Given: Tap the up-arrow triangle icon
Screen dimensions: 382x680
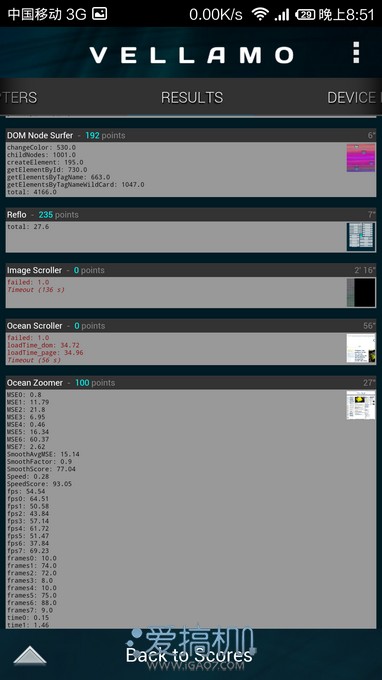Looking at the screenshot, I should (x=29, y=655).
